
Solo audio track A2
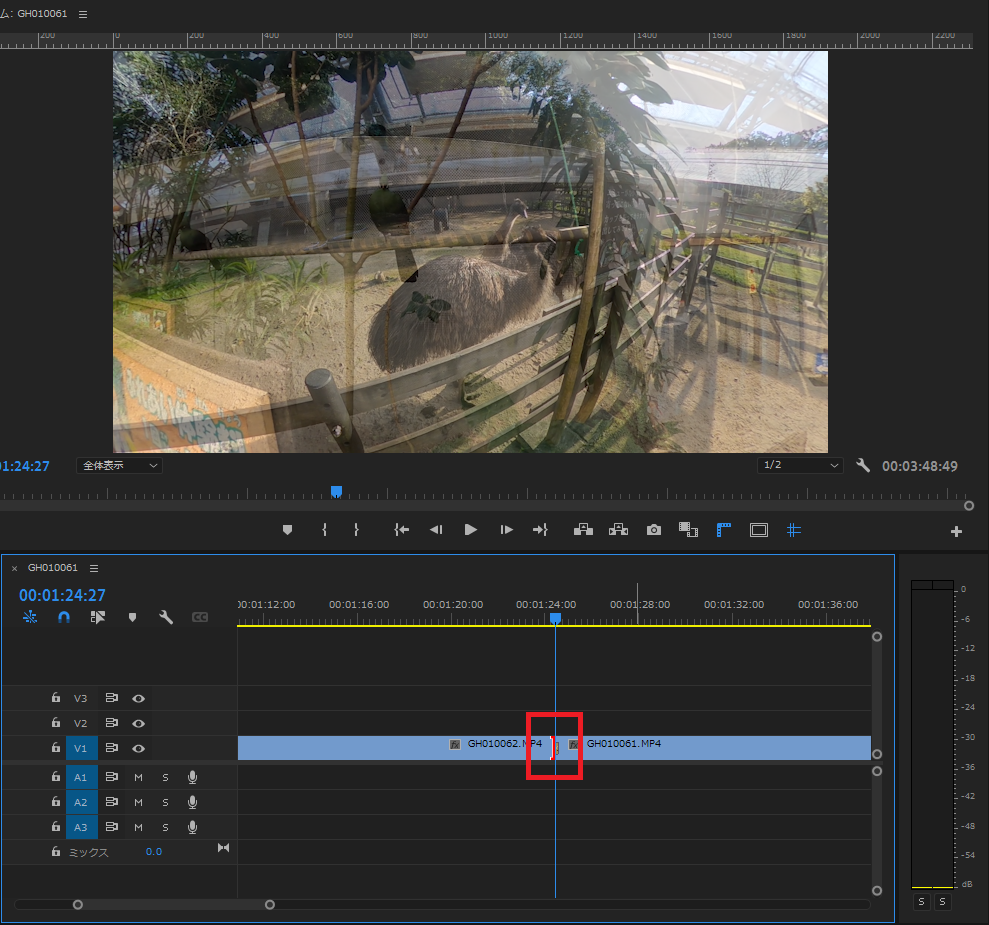[165, 803]
